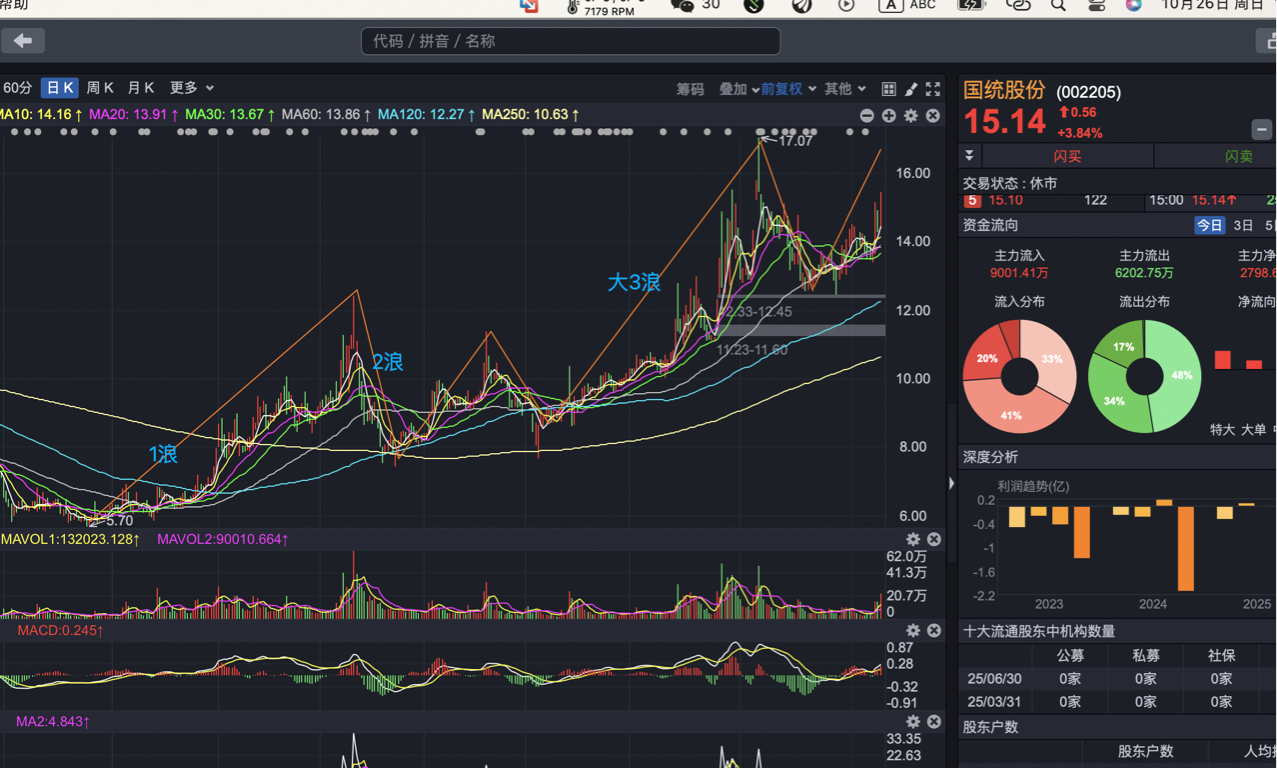Select the 日K chart tab
Image resolution: width=1277 pixels, height=768 pixels.
coord(60,88)
